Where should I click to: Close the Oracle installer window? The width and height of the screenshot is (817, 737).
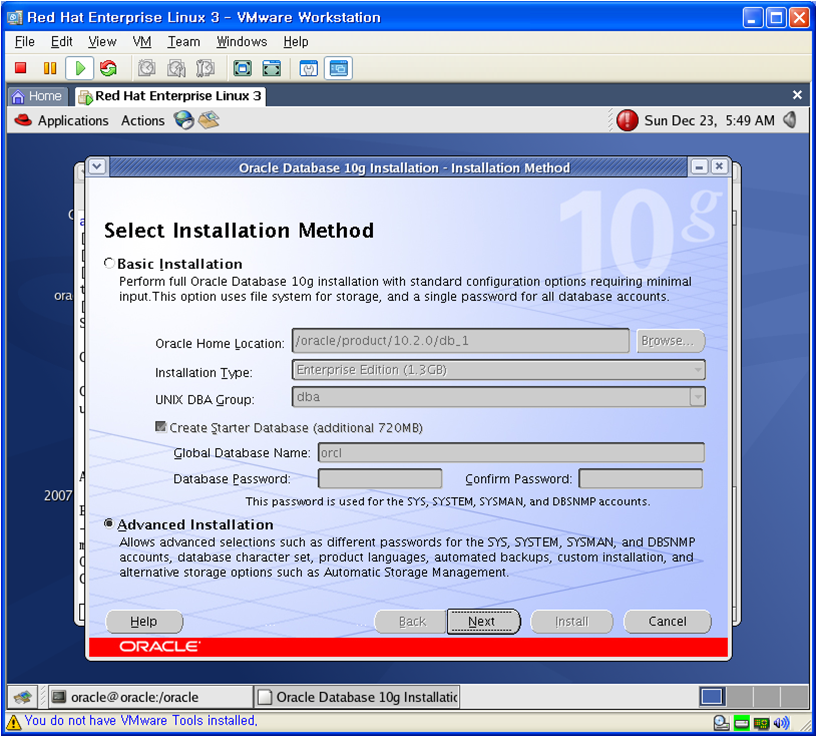point(719,167)
